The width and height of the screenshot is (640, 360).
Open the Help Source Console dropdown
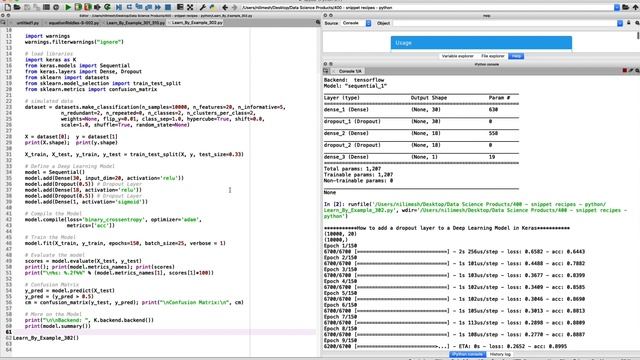click(x=368, y=23)
